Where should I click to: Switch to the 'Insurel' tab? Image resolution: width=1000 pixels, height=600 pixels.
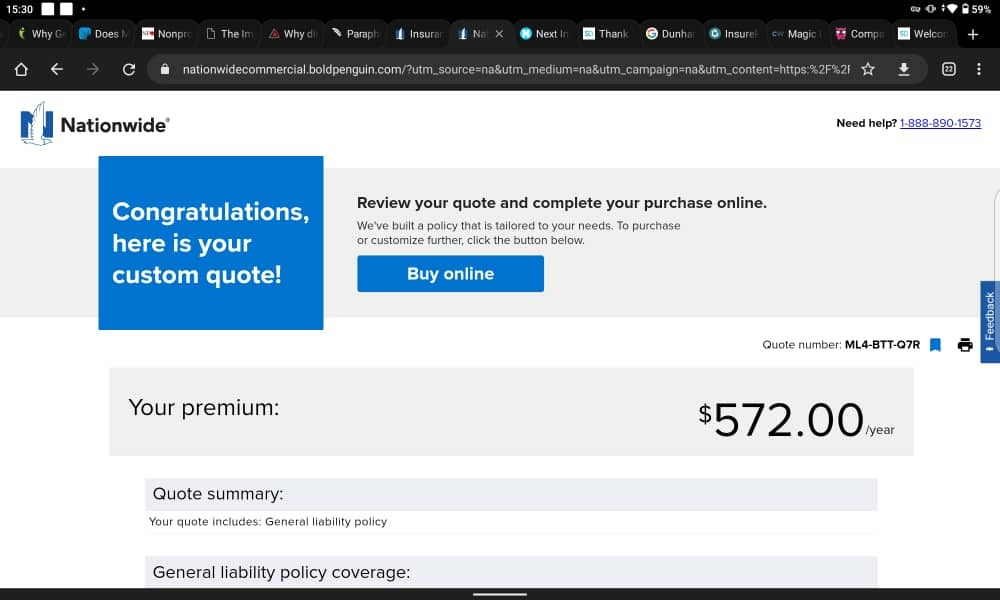click(x=733, y=34)
